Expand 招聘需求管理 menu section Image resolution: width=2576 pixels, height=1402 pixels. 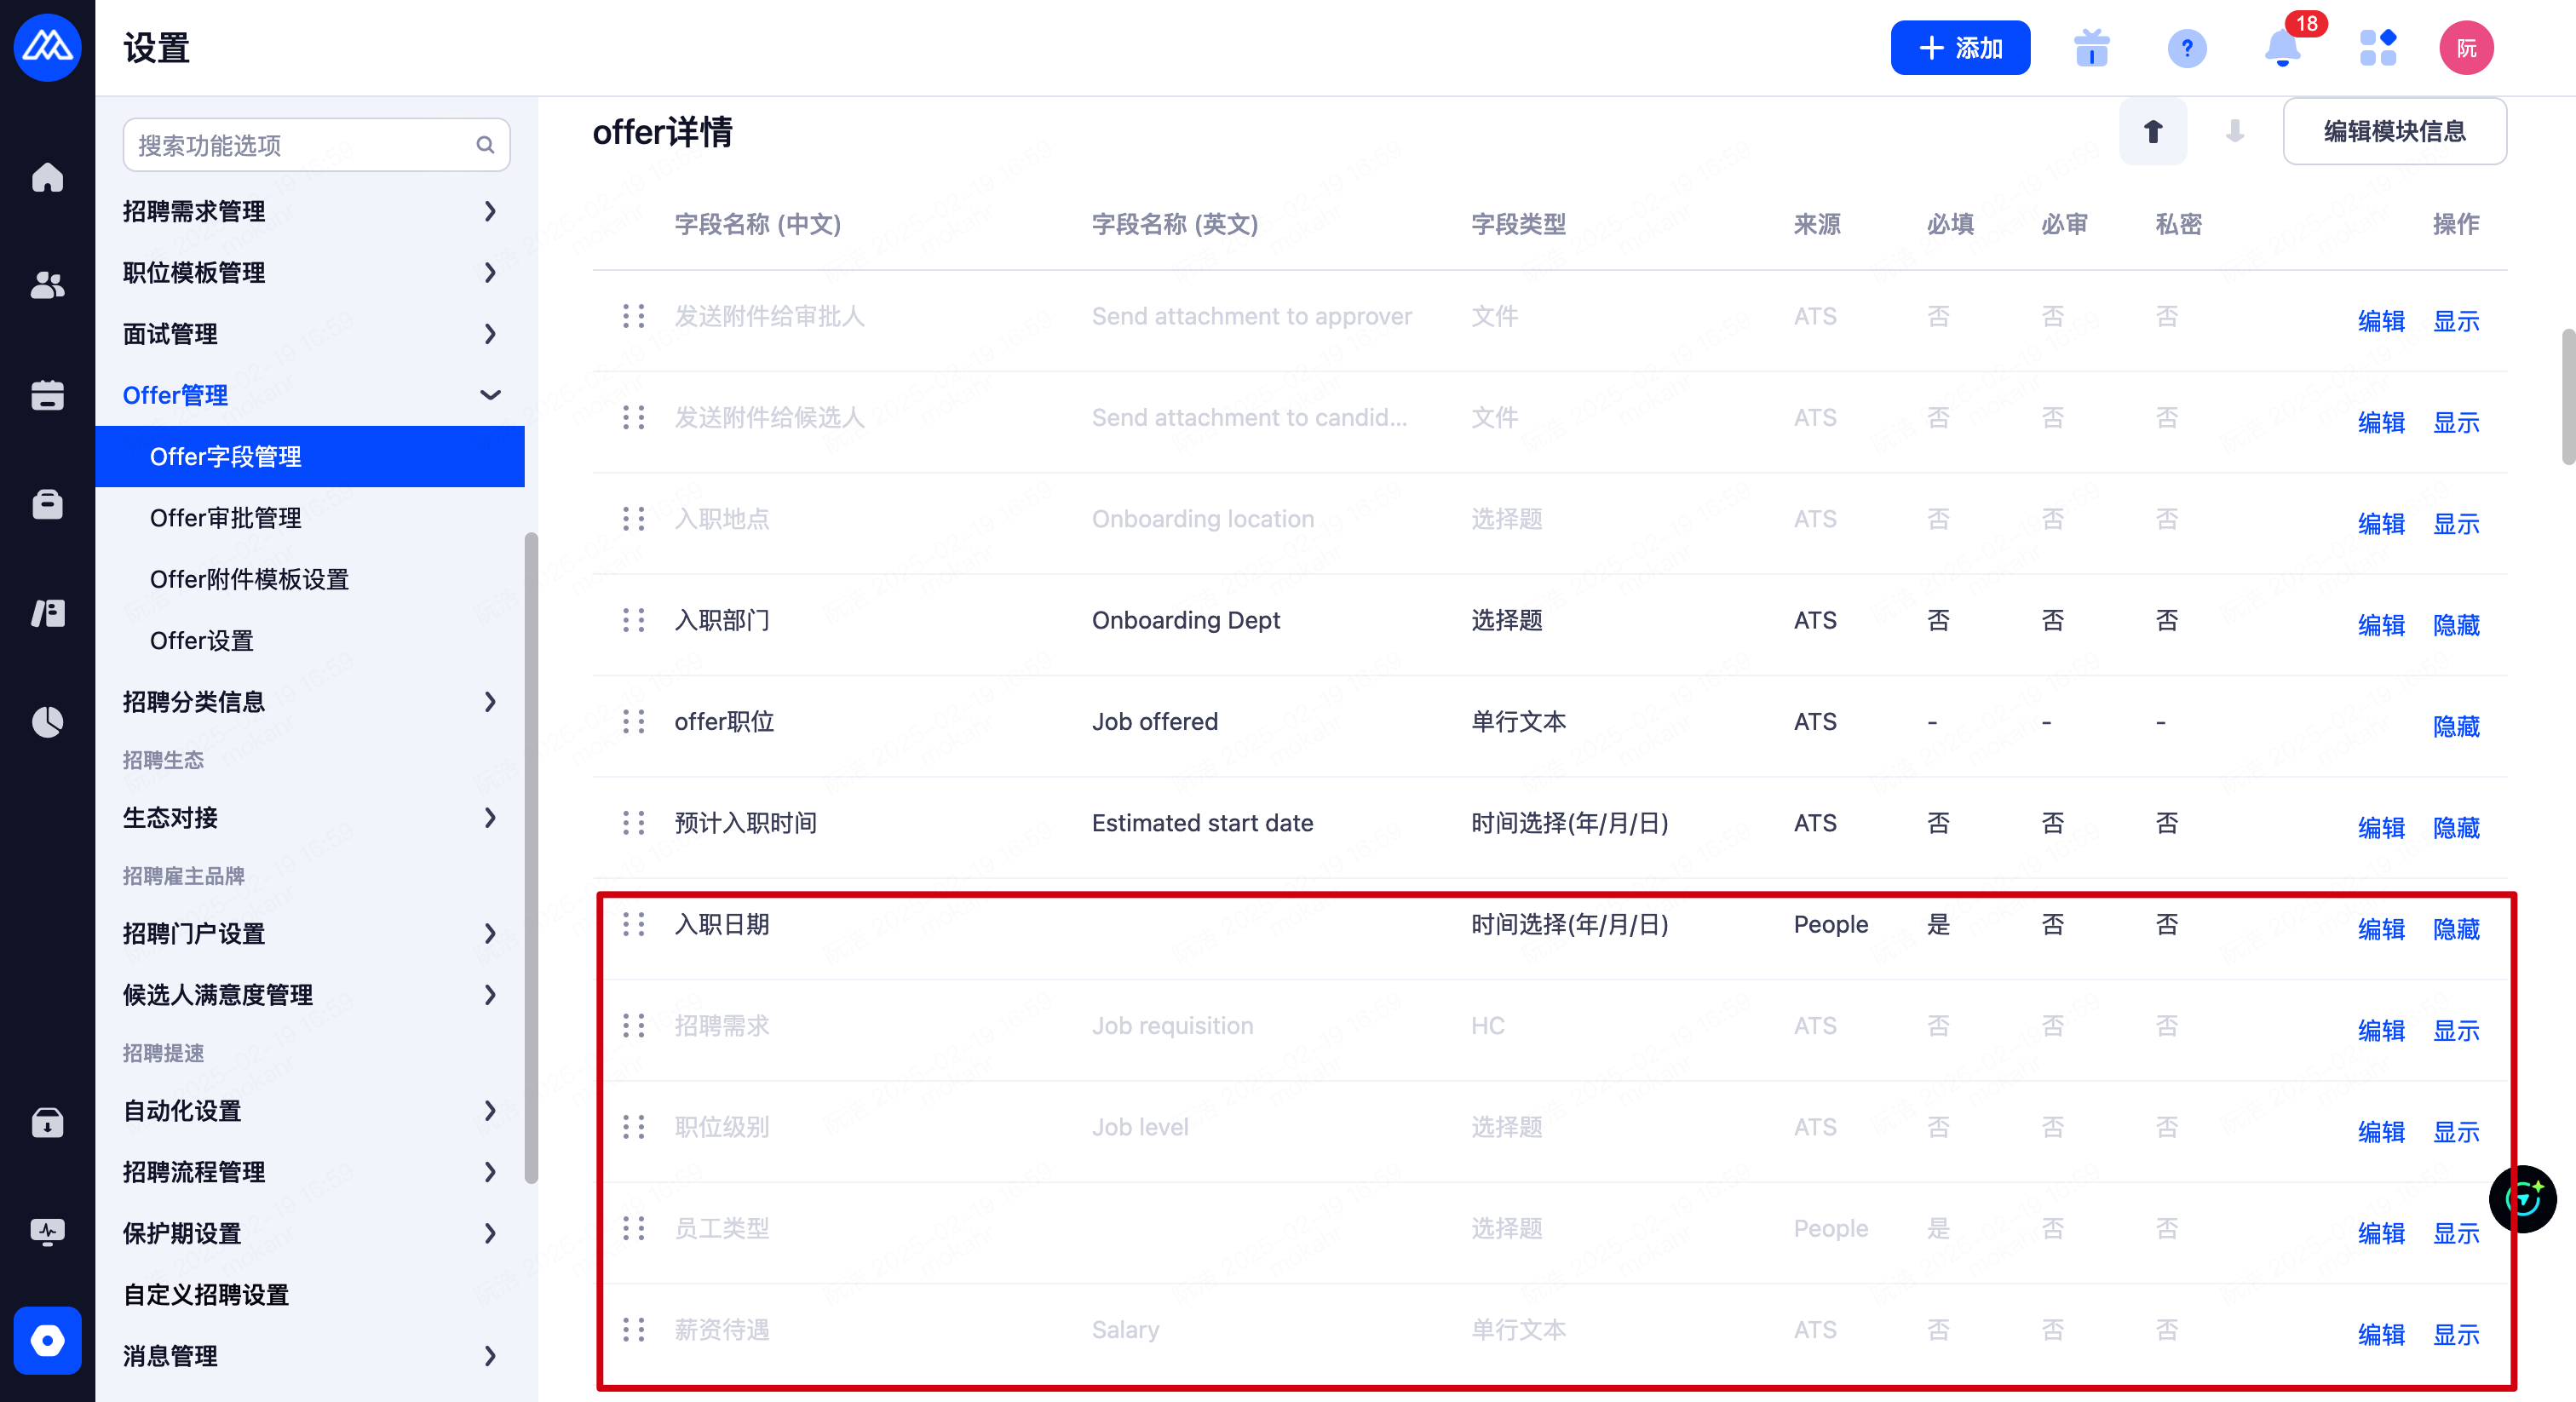309,211
